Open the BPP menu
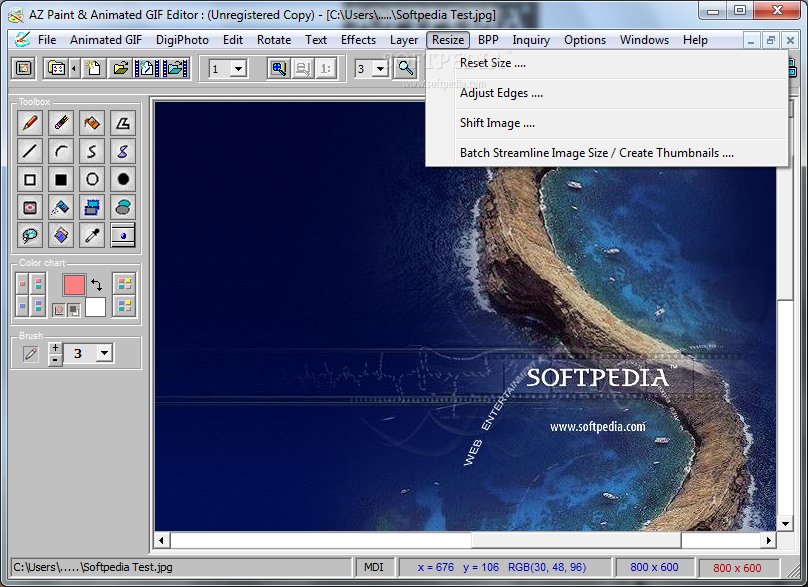 tap(488, 40)
